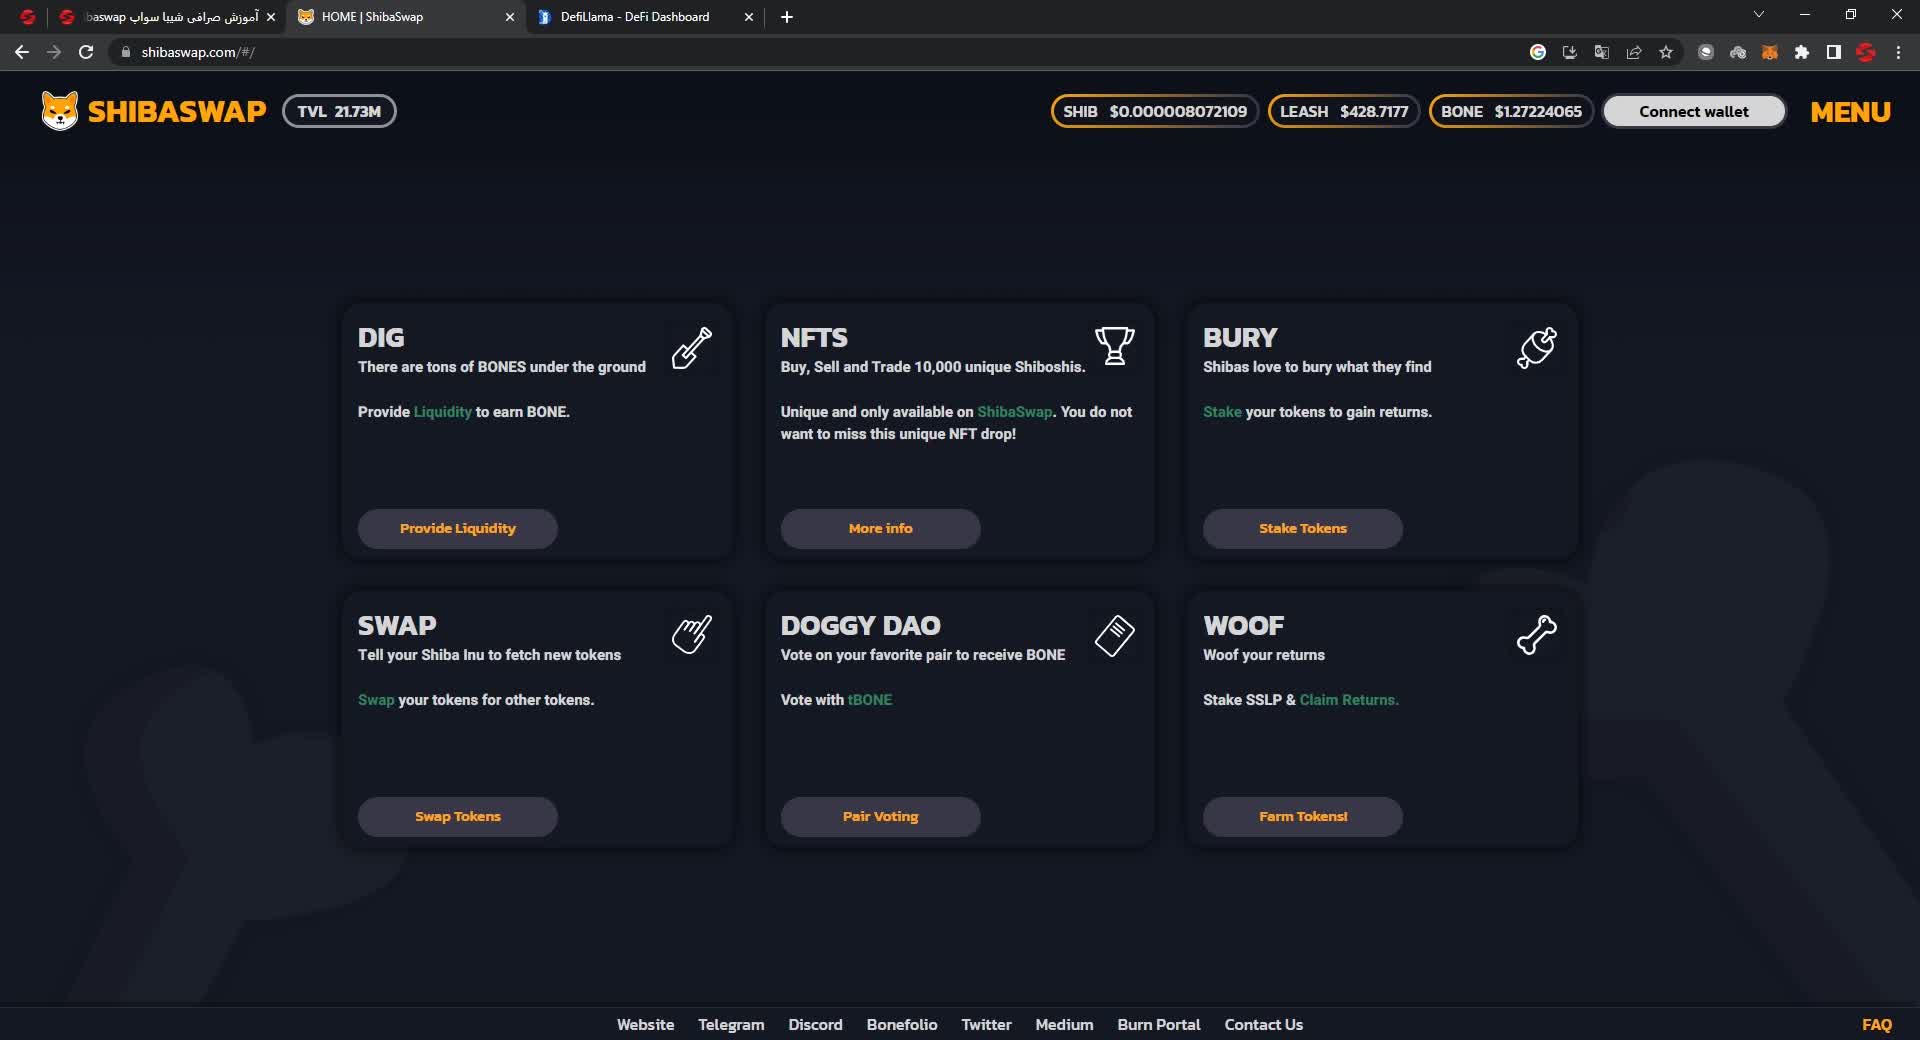The width and height of the screenshot is (1920, 1040).
Task: Reload the ShibaSwap page
Action: point(86,52)
